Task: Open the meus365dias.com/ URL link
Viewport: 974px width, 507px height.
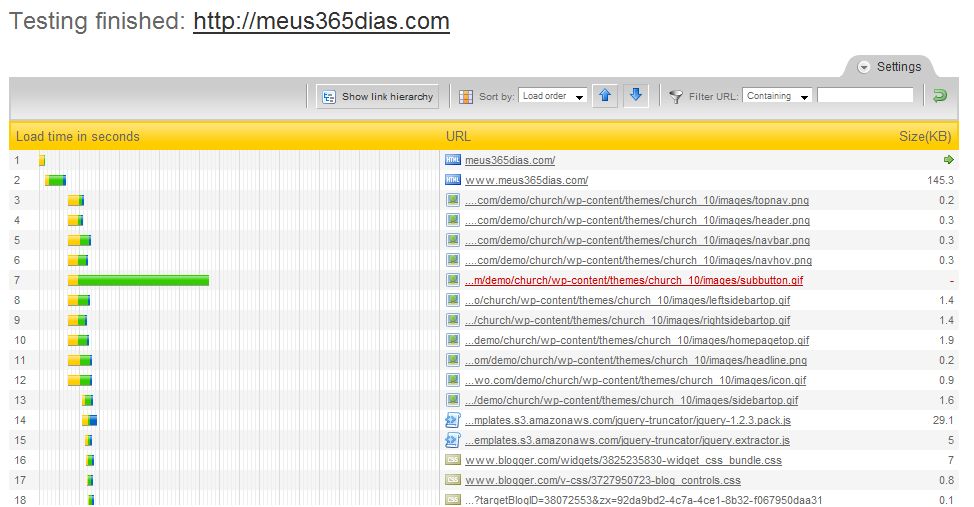Action: coord(510,160)
